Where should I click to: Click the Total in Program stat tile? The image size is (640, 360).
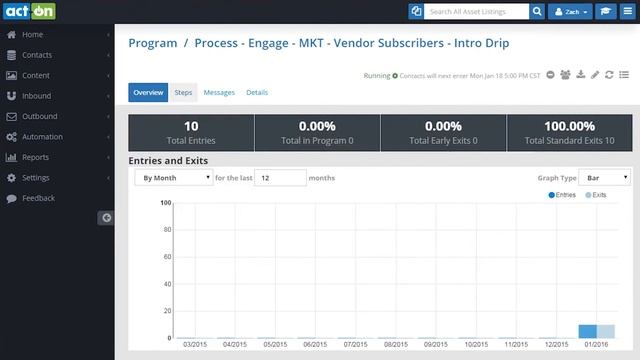317,133
